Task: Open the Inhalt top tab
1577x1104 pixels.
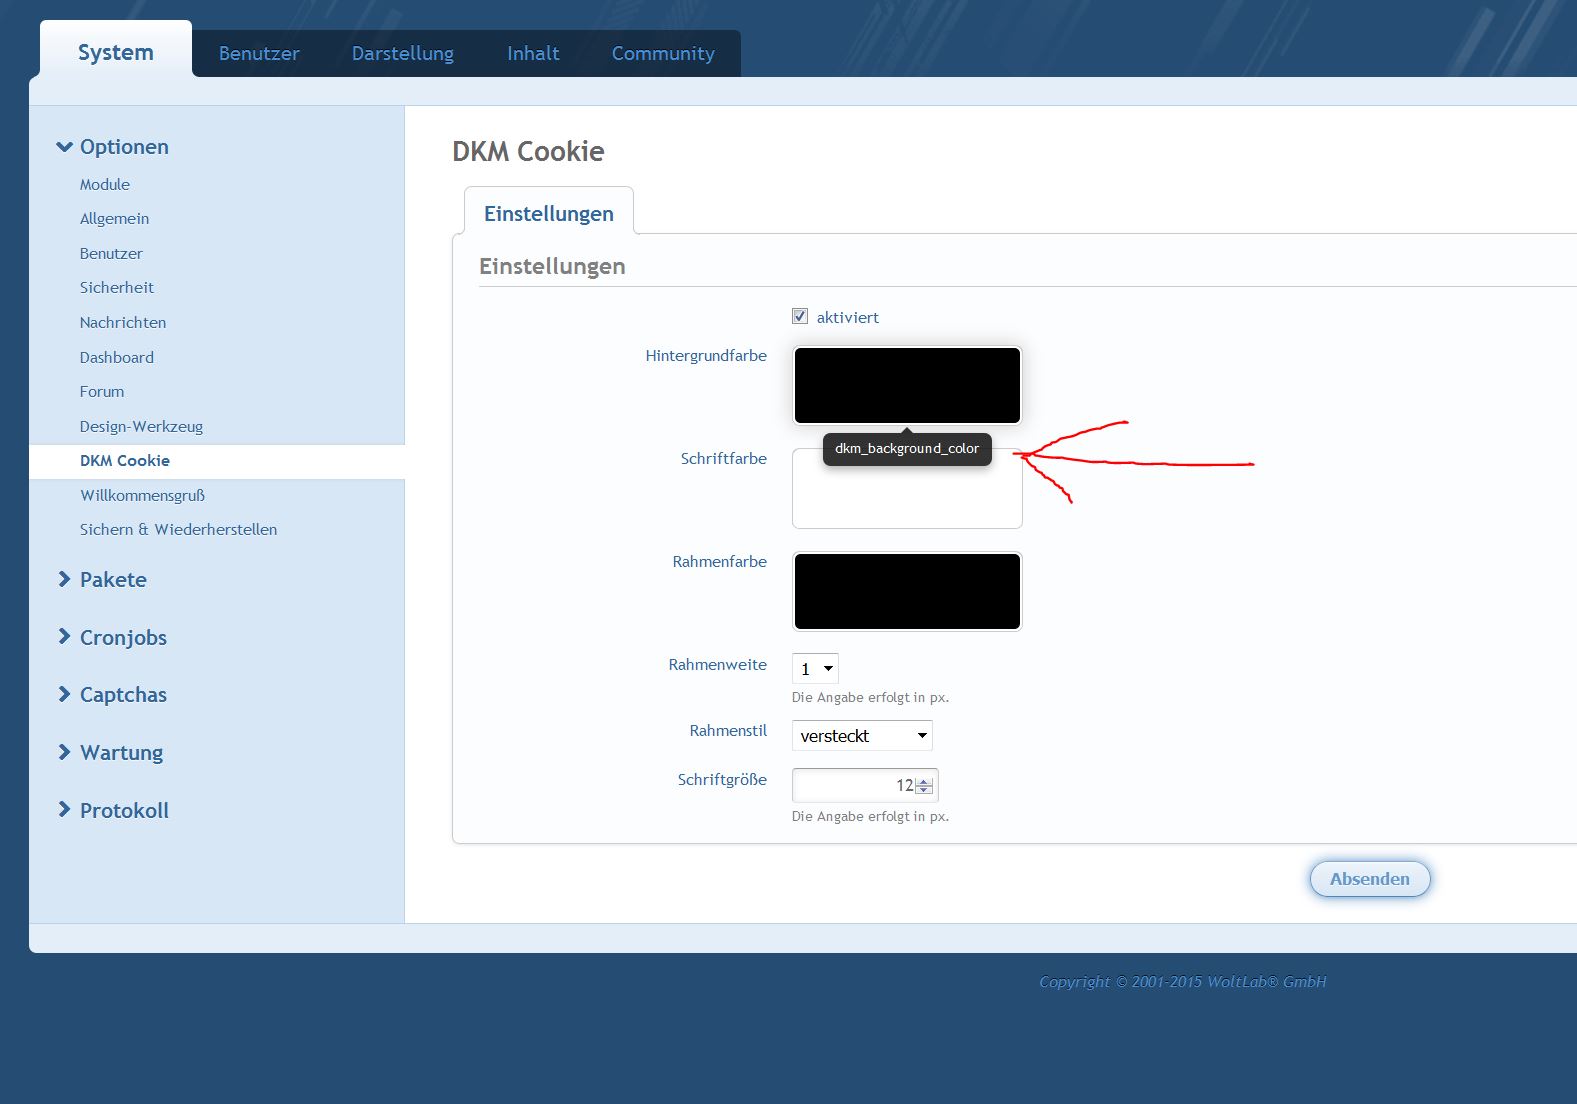Action: (533, 54)
